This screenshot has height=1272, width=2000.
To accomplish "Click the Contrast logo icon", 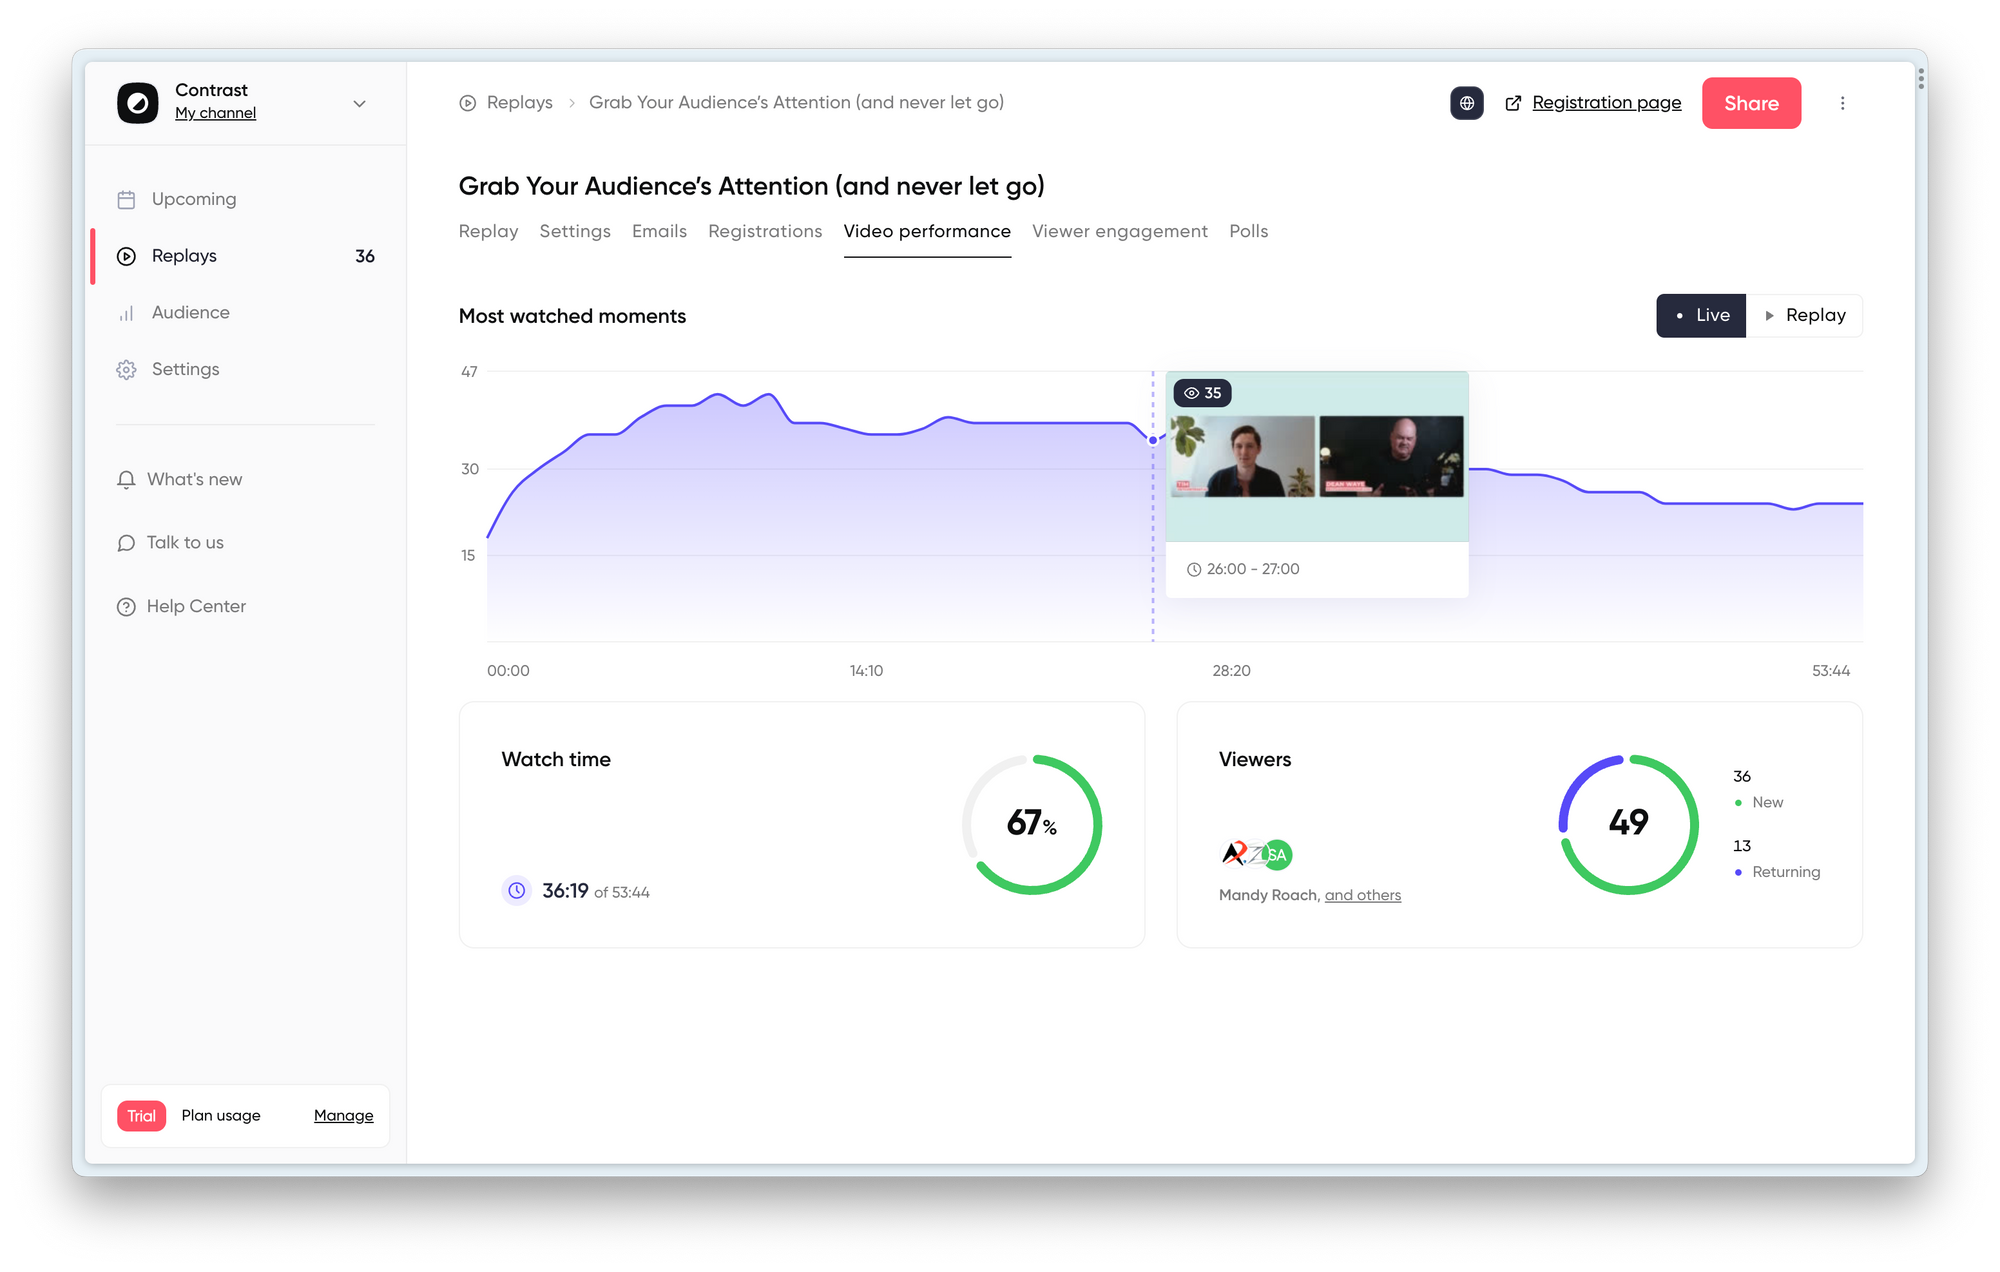I will click(138, 103).
